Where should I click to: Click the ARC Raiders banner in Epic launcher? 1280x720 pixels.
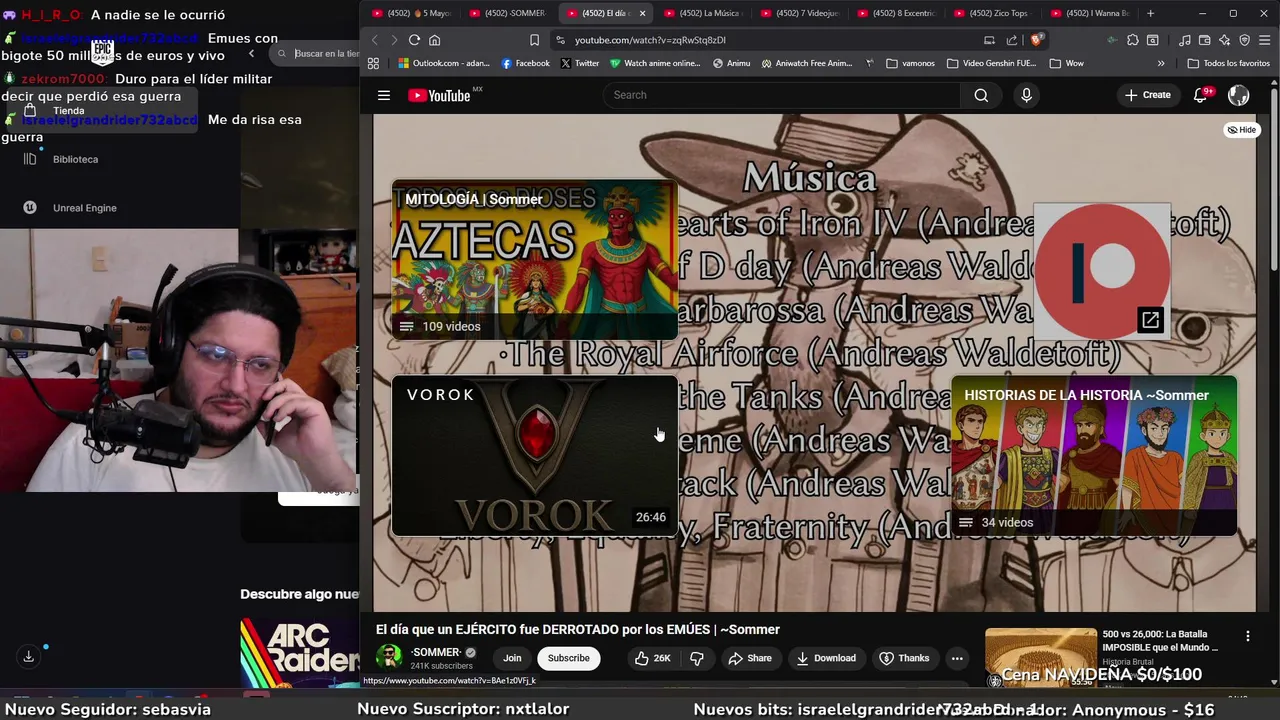point(300,654)
